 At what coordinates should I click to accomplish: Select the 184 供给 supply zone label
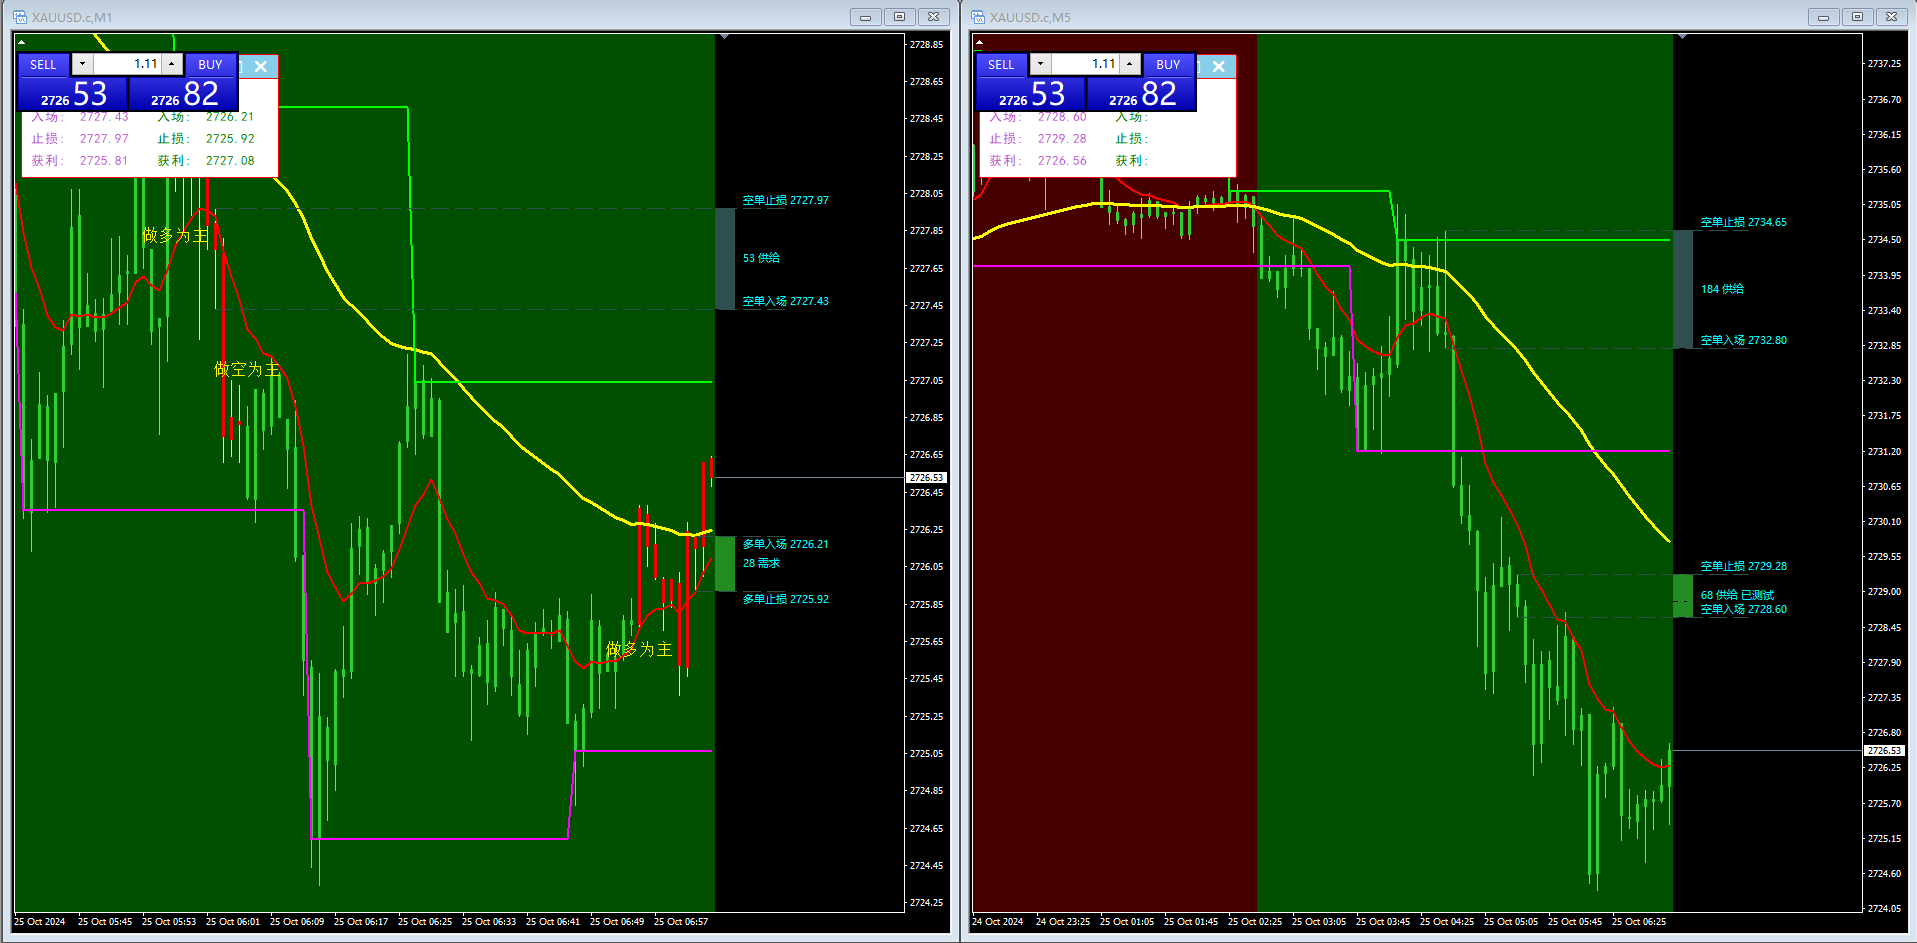[1722, 289]
